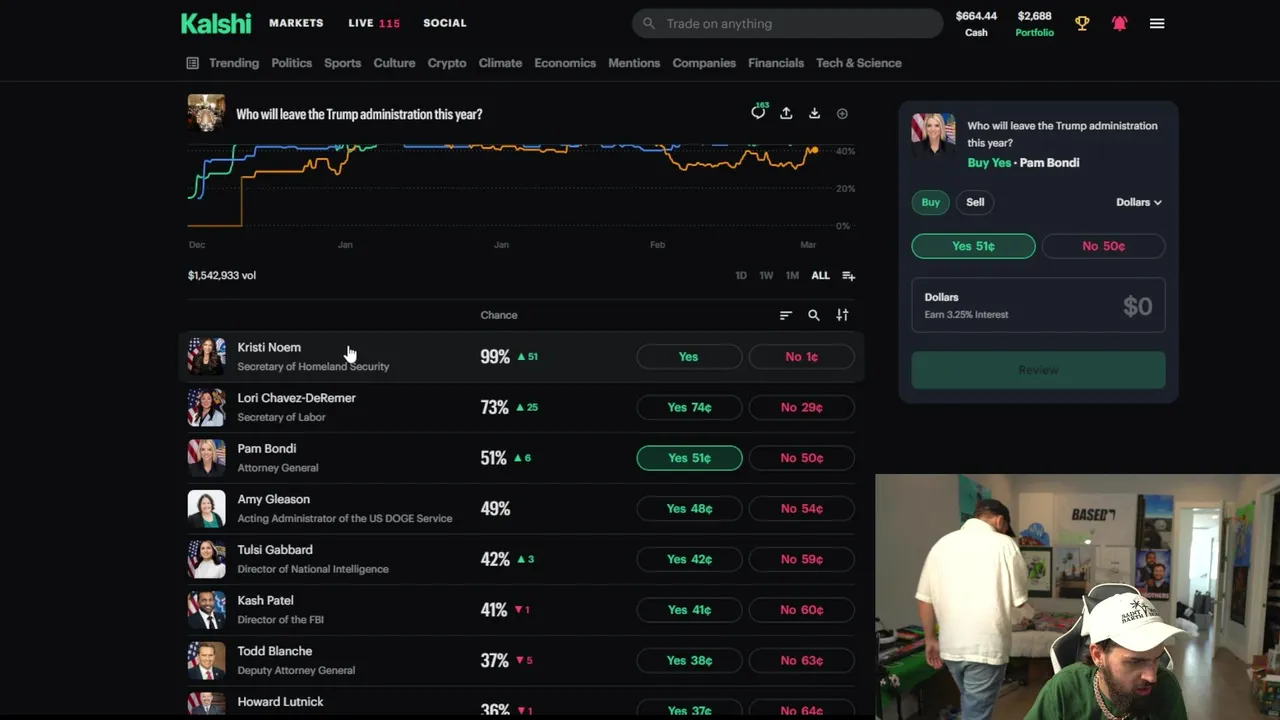Click the search magnifier icon in search bar
Viewport: 1280px width, 720px height.
[x=649, y=23]
